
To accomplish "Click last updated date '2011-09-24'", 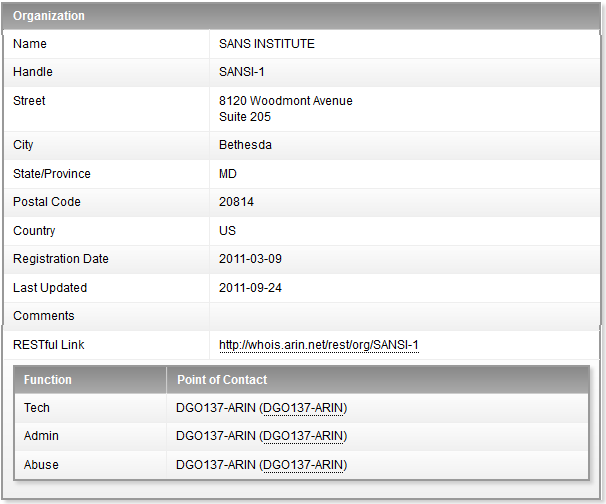I will click(x=250, y=288).
